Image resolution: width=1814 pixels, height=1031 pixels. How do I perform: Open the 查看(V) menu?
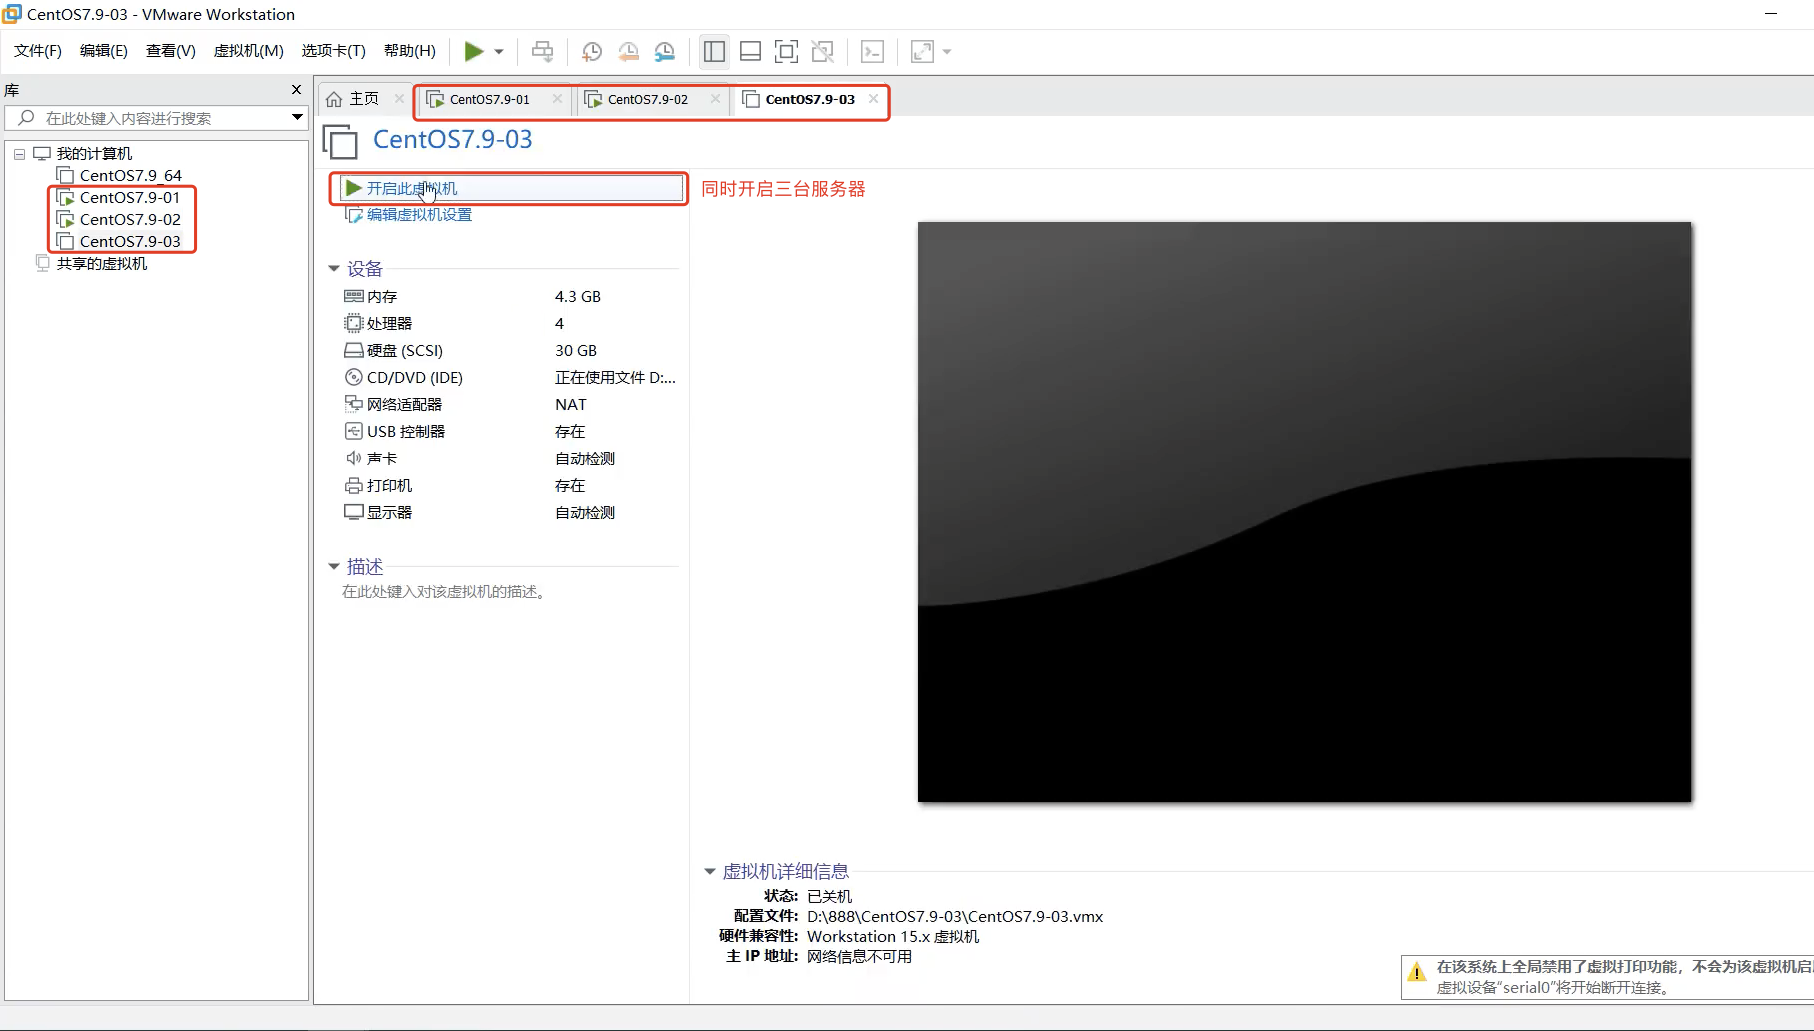[171, 51]
